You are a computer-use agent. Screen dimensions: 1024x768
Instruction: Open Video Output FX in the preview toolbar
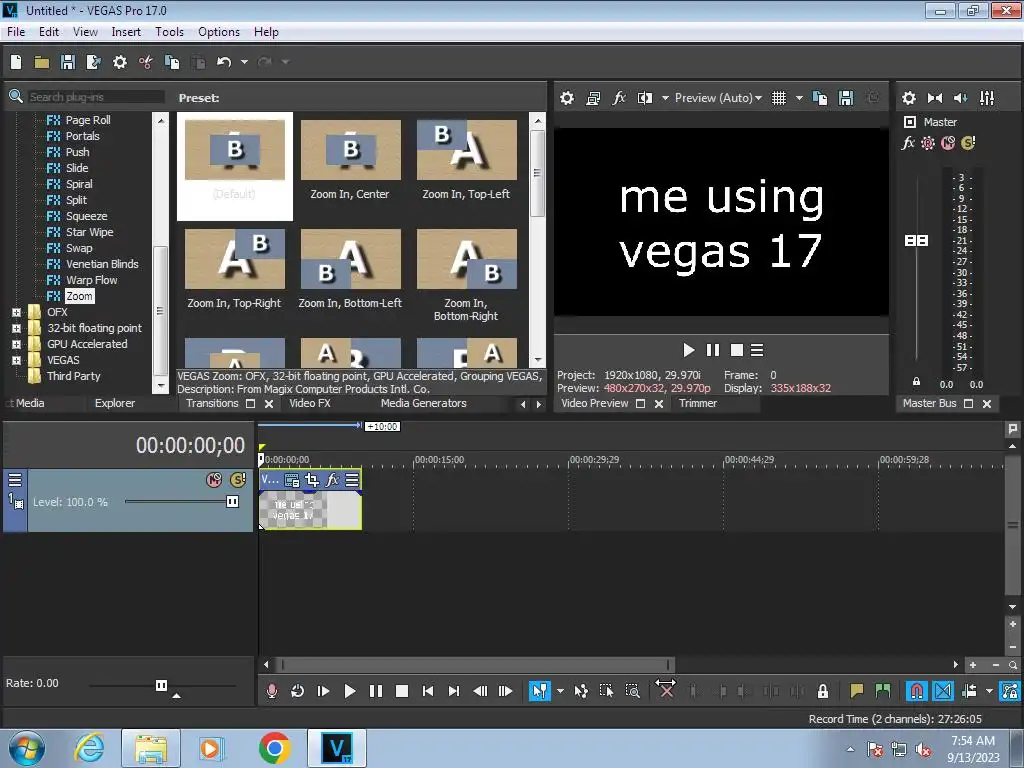point(619,98)
